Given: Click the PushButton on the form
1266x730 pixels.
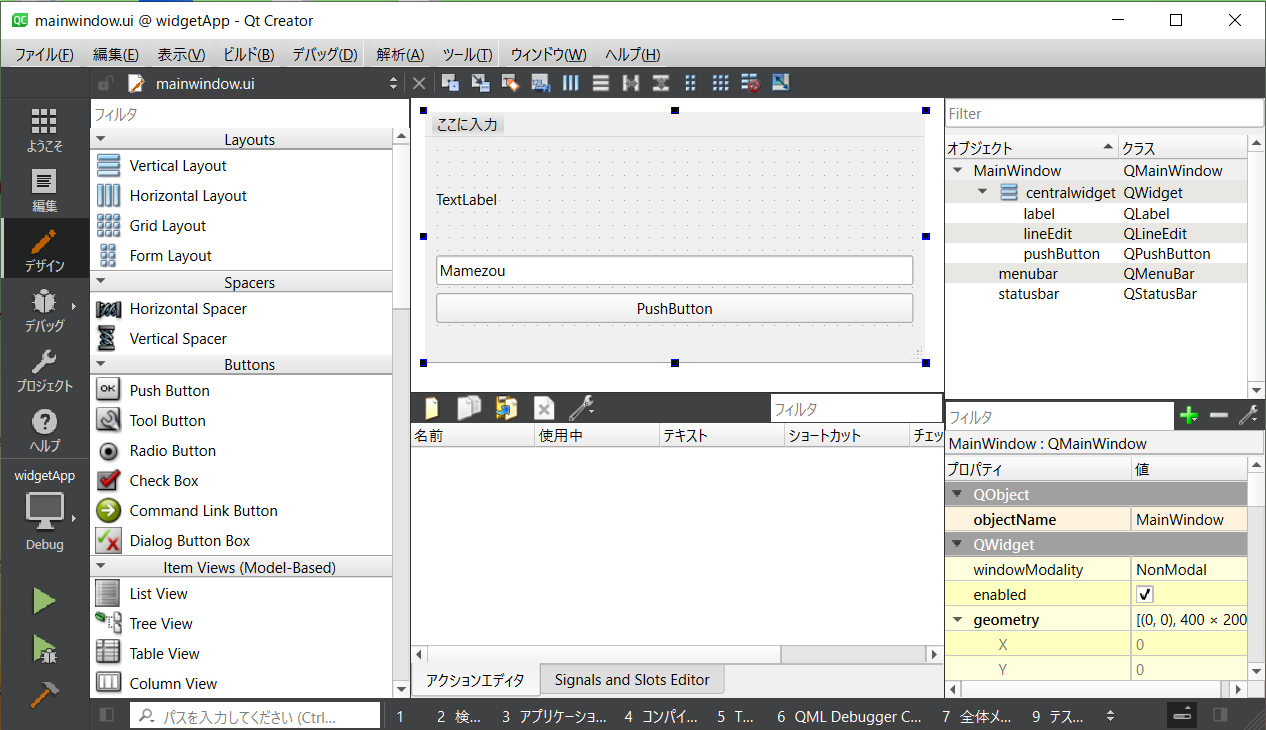Looking at the screenshot, I should pos(674,309).
